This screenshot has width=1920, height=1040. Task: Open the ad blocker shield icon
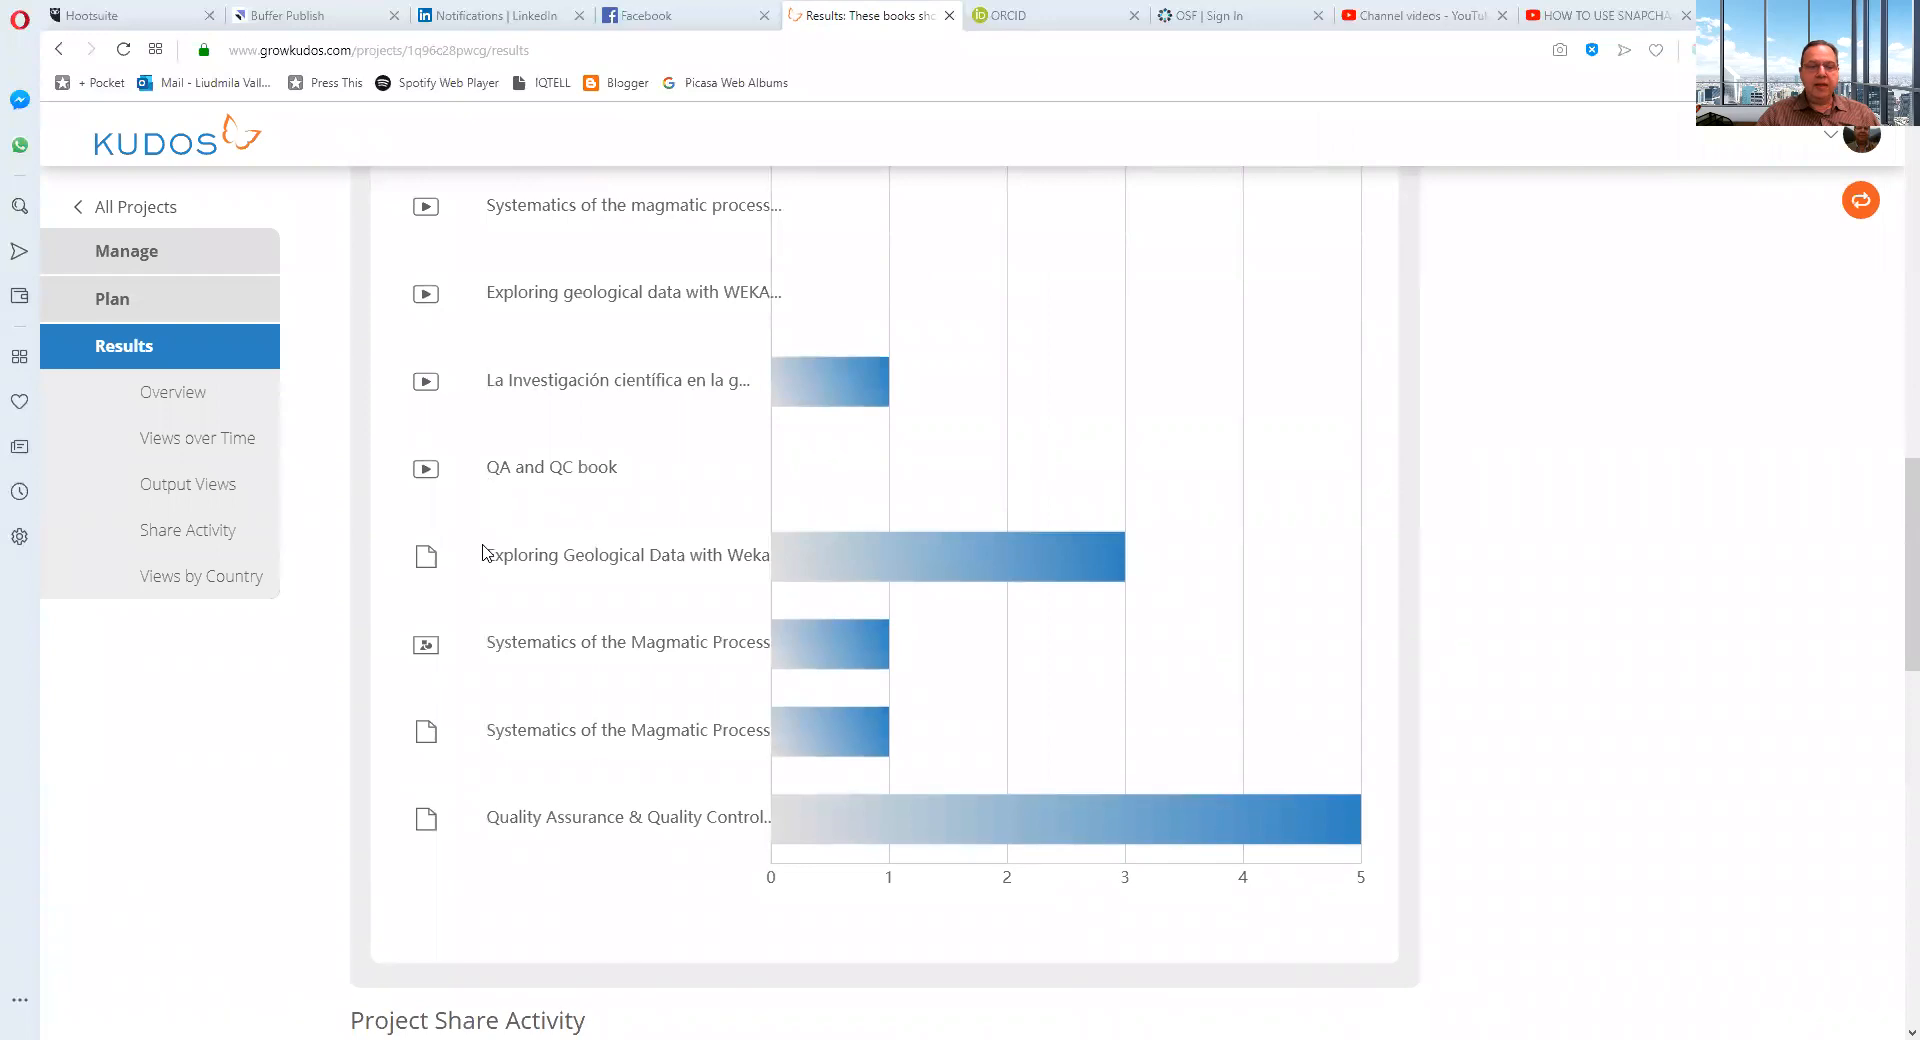(1592, 50)
